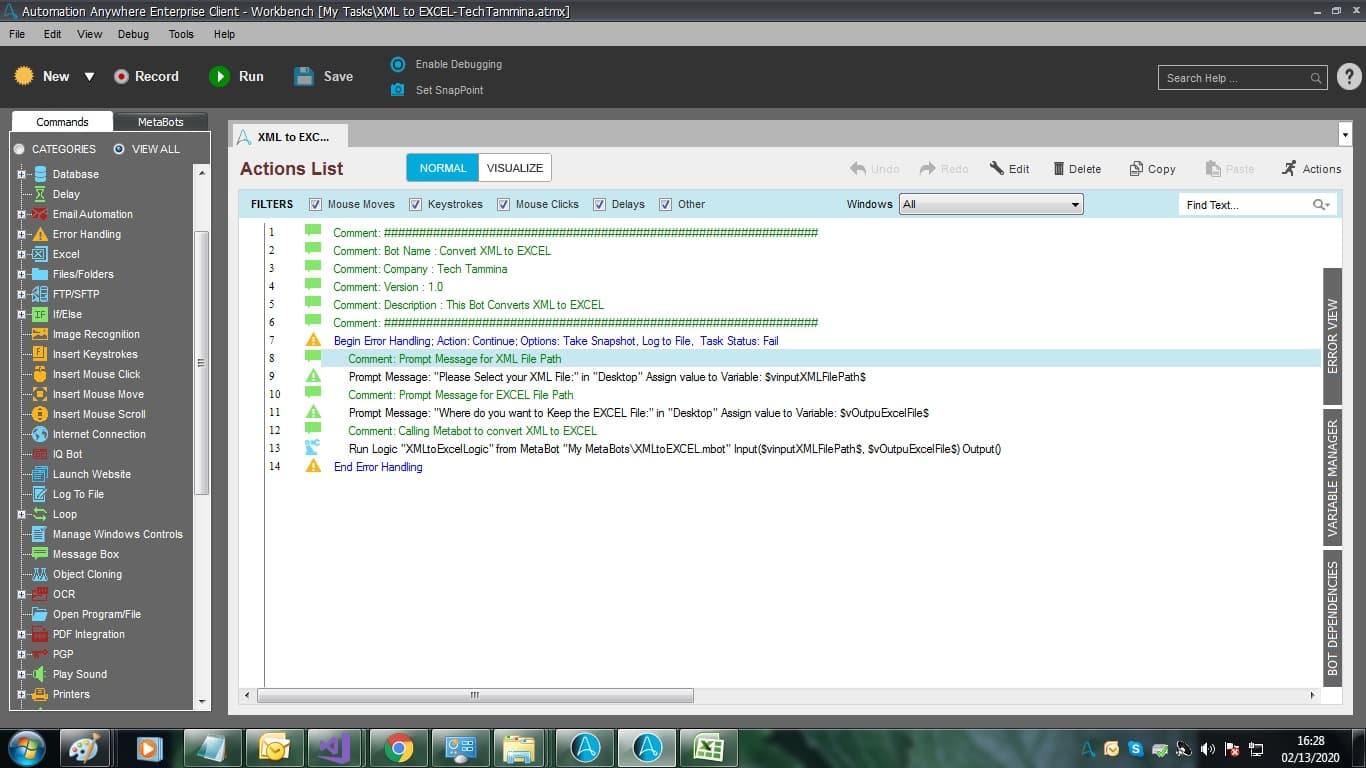Save the task using the floppy disk icon
1366x768 pixels.
(304, 76)
